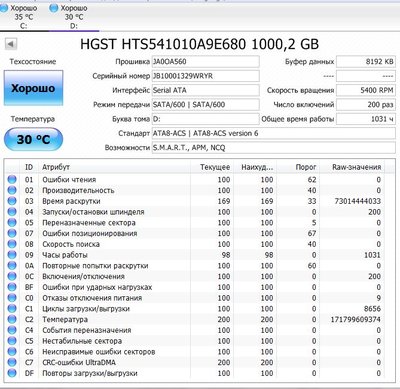400x389 pixels.
Task: Click the 30 °C temperature button
Action: pyautogui.click(x=33, y=139)
